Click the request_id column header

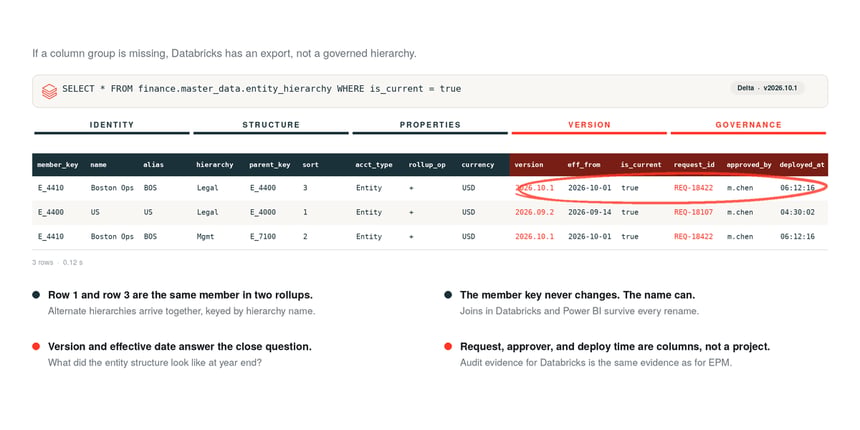(x=694, y=165)
